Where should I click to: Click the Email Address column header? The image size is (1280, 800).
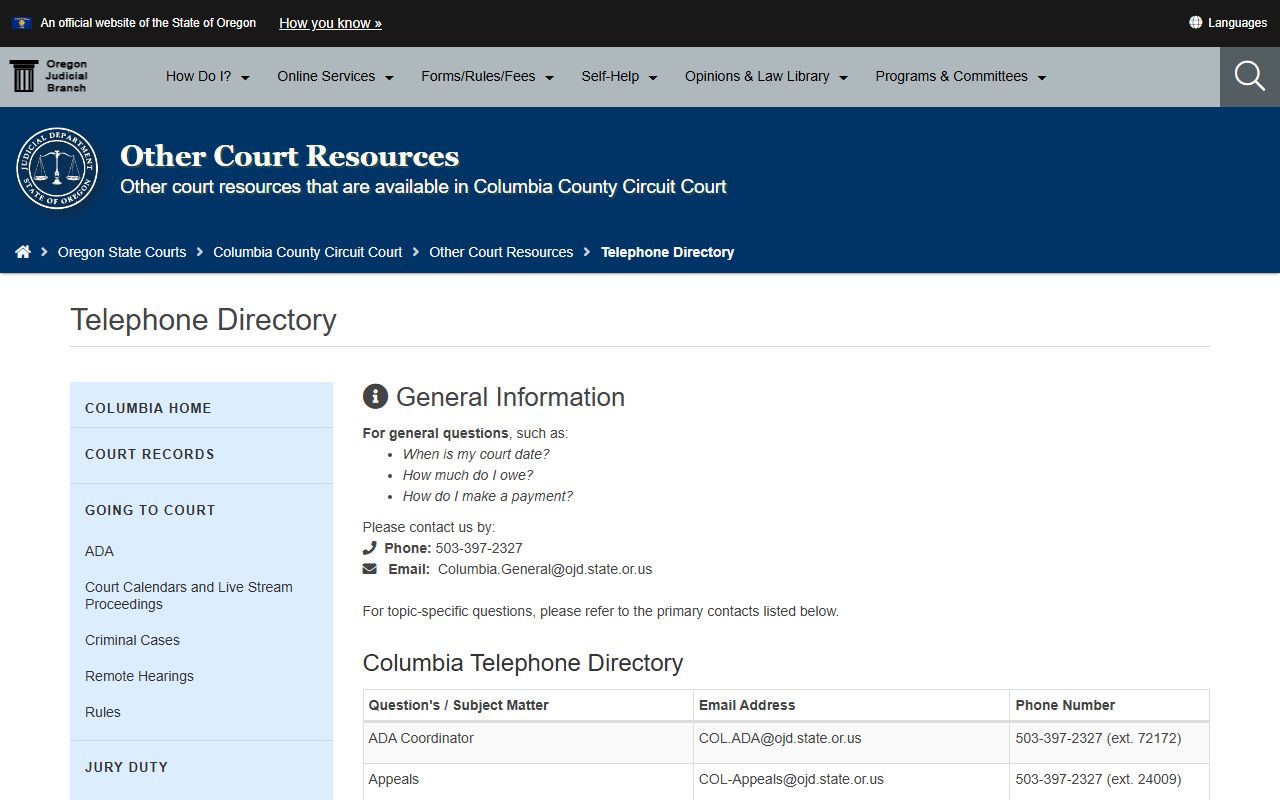click(x=851, y=705)
